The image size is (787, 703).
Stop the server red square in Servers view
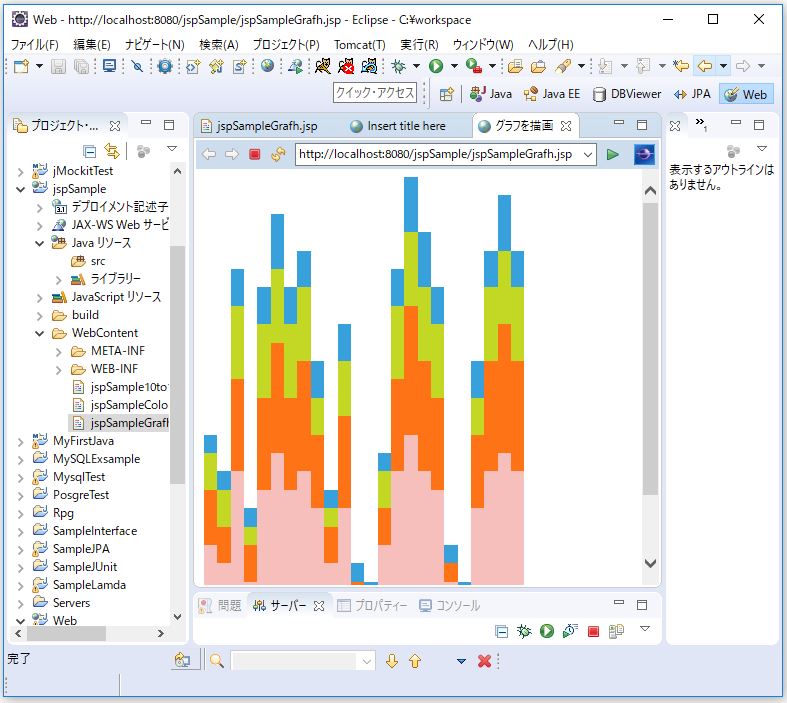593,631
